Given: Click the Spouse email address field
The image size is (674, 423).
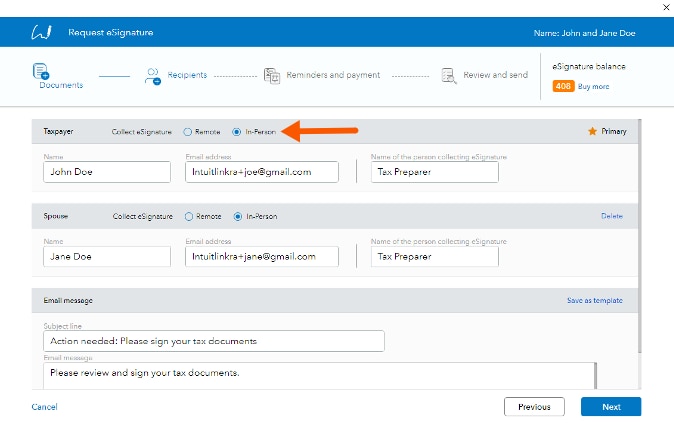Looking at the screenshot, I should click(262, 257).
